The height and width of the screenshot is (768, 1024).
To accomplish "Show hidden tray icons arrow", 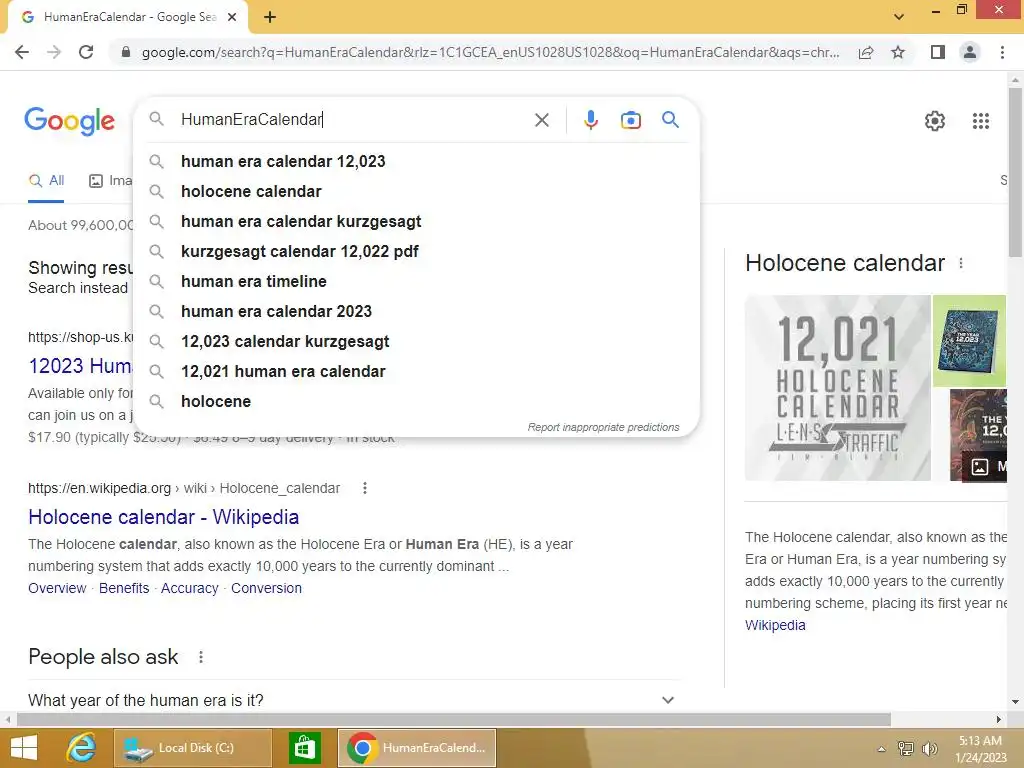I will point(881,749).
